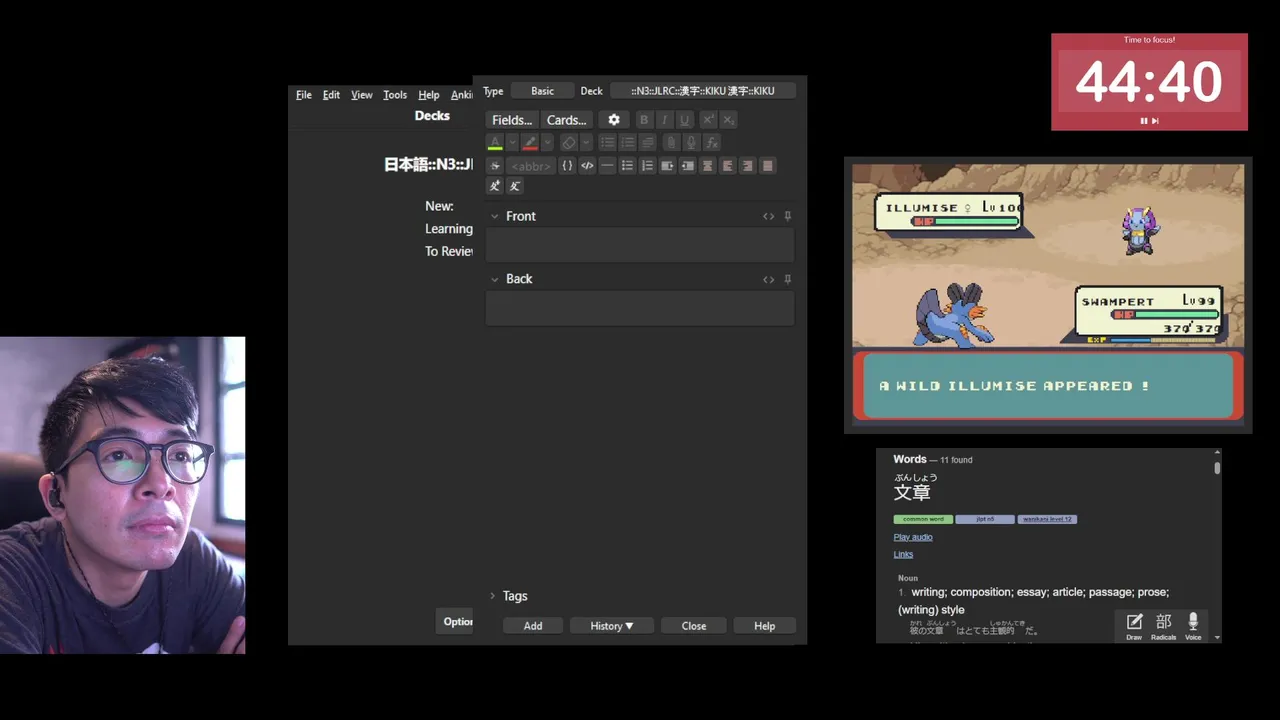Click the Close button in Add dialog
1280x720 pixels.
[x=694, y=626]
